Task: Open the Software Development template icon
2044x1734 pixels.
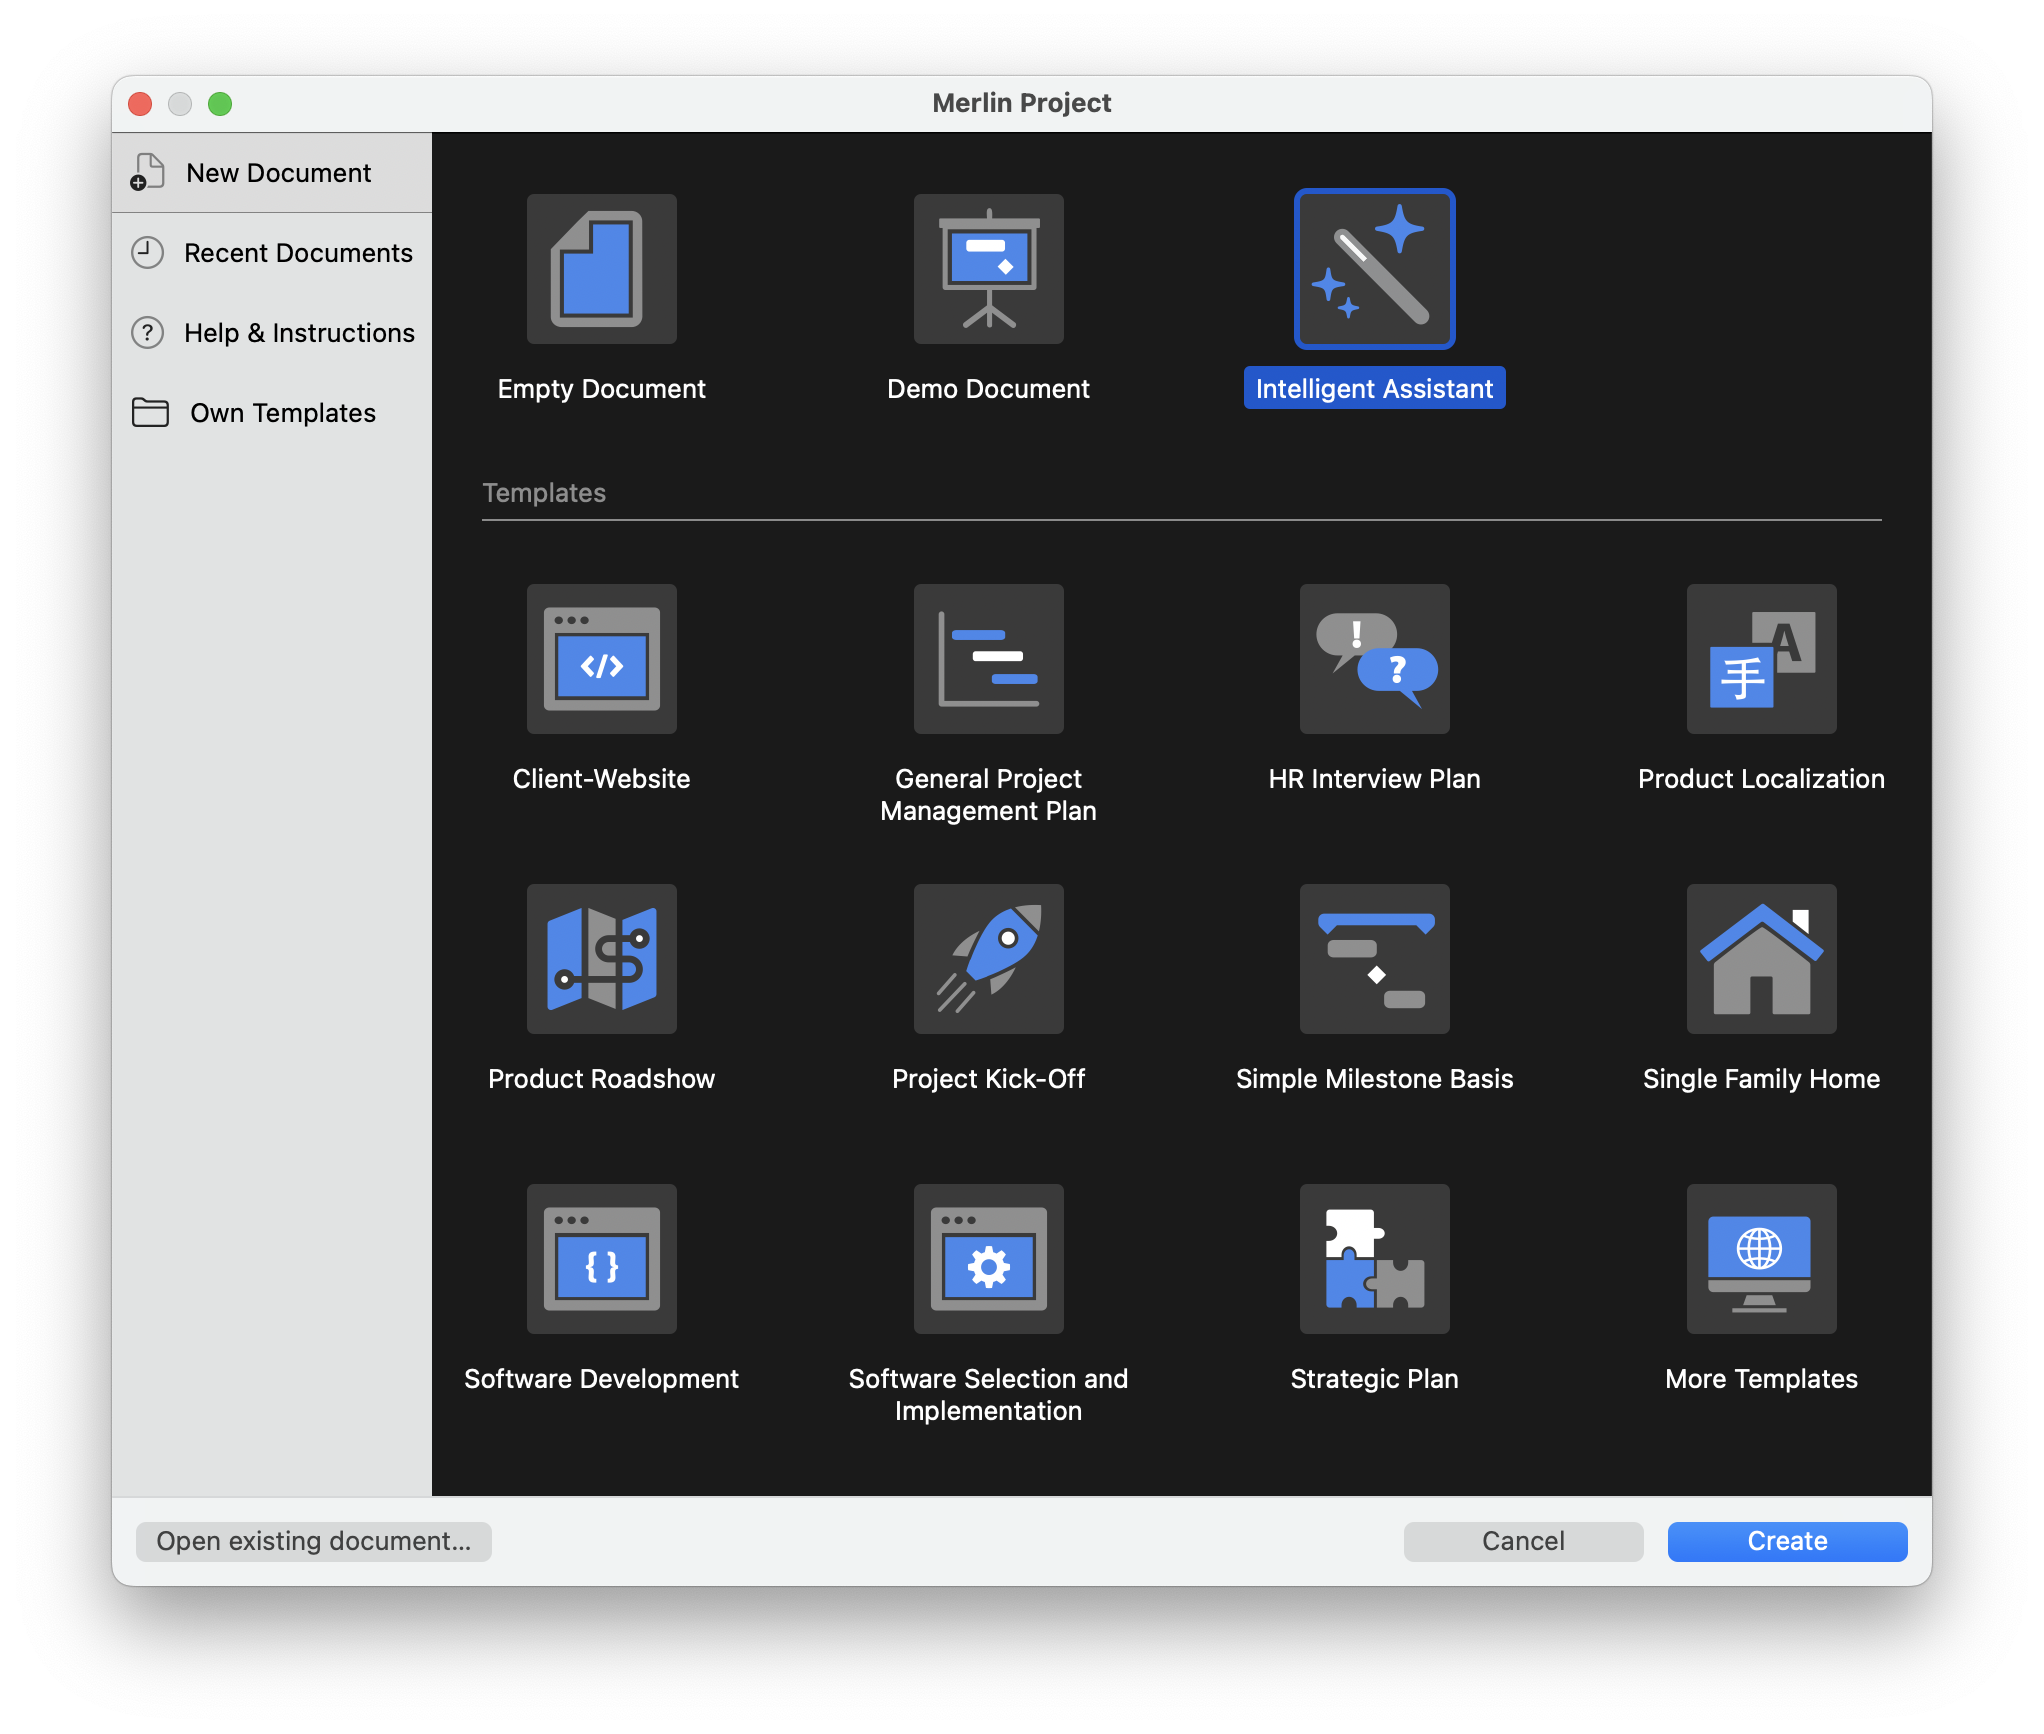Action: point(600,1259)
